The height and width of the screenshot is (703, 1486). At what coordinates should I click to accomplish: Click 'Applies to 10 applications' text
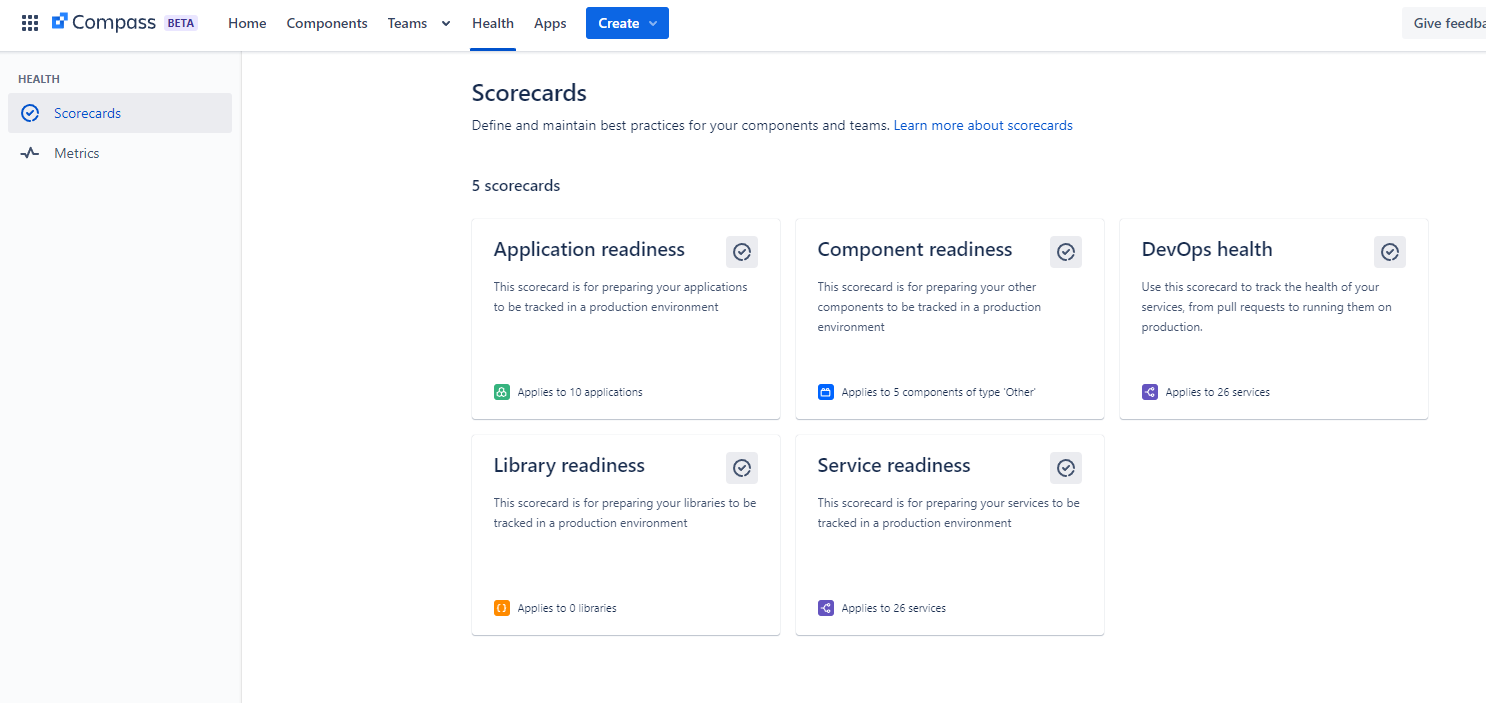coord(580,392)
